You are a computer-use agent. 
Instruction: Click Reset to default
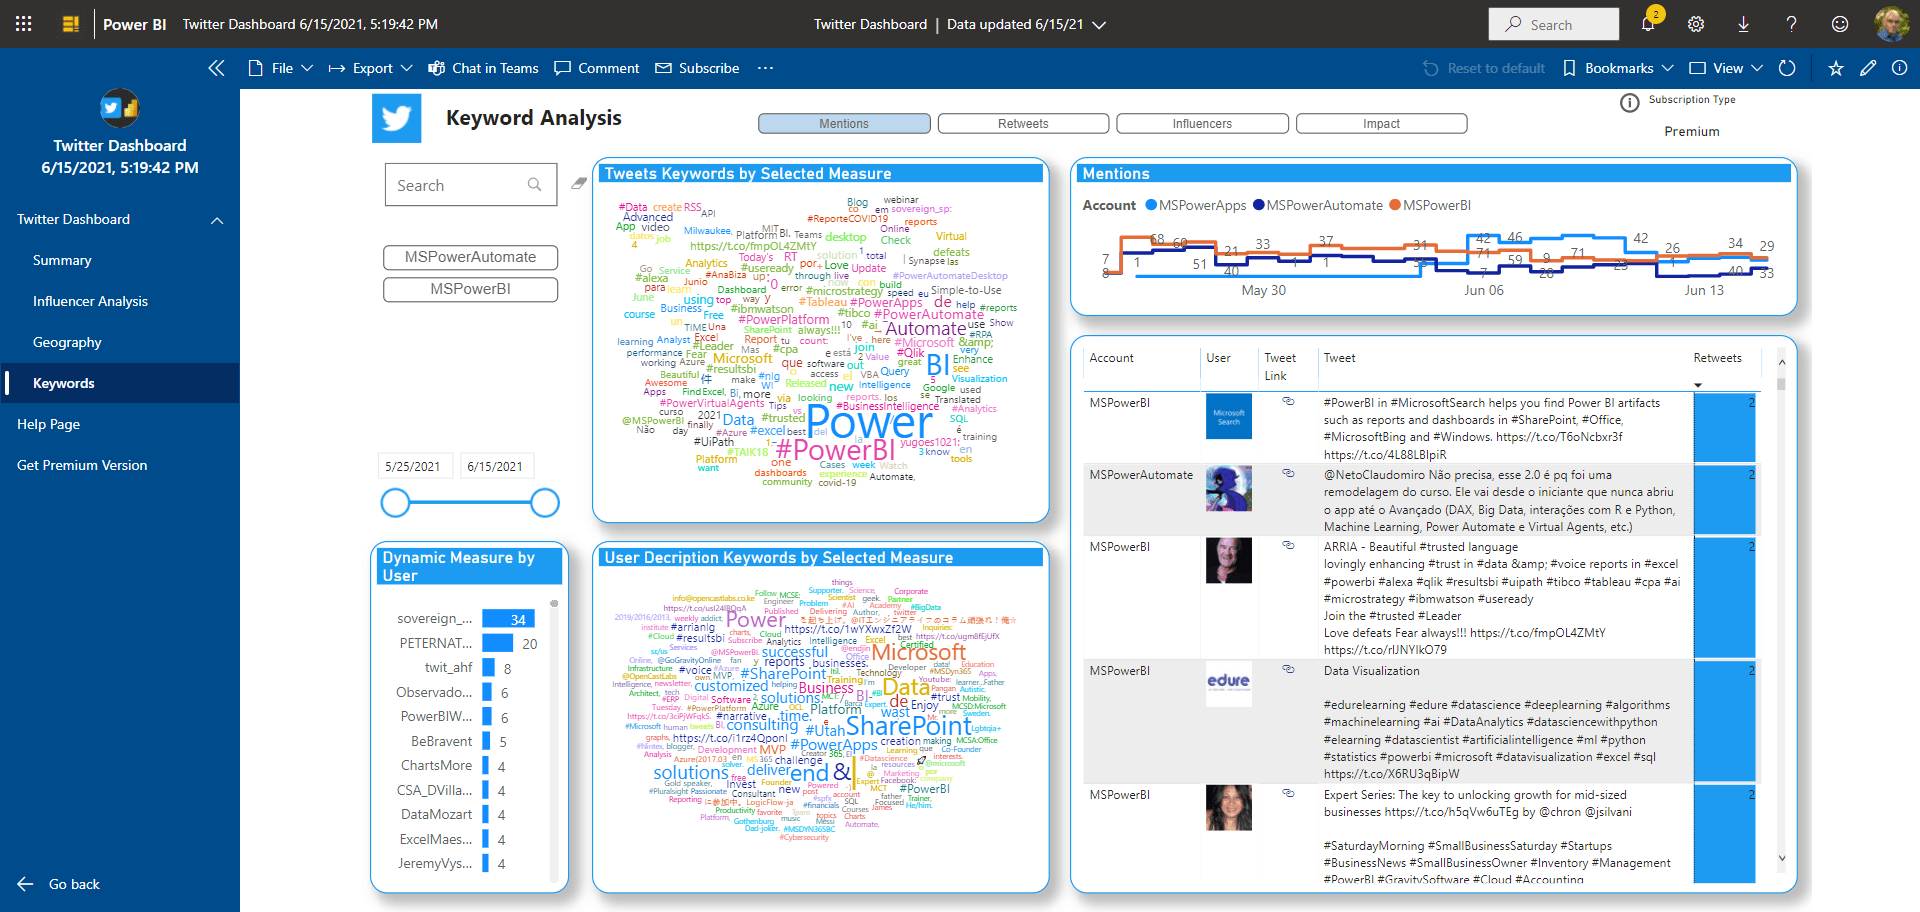tap(1484, 68)
